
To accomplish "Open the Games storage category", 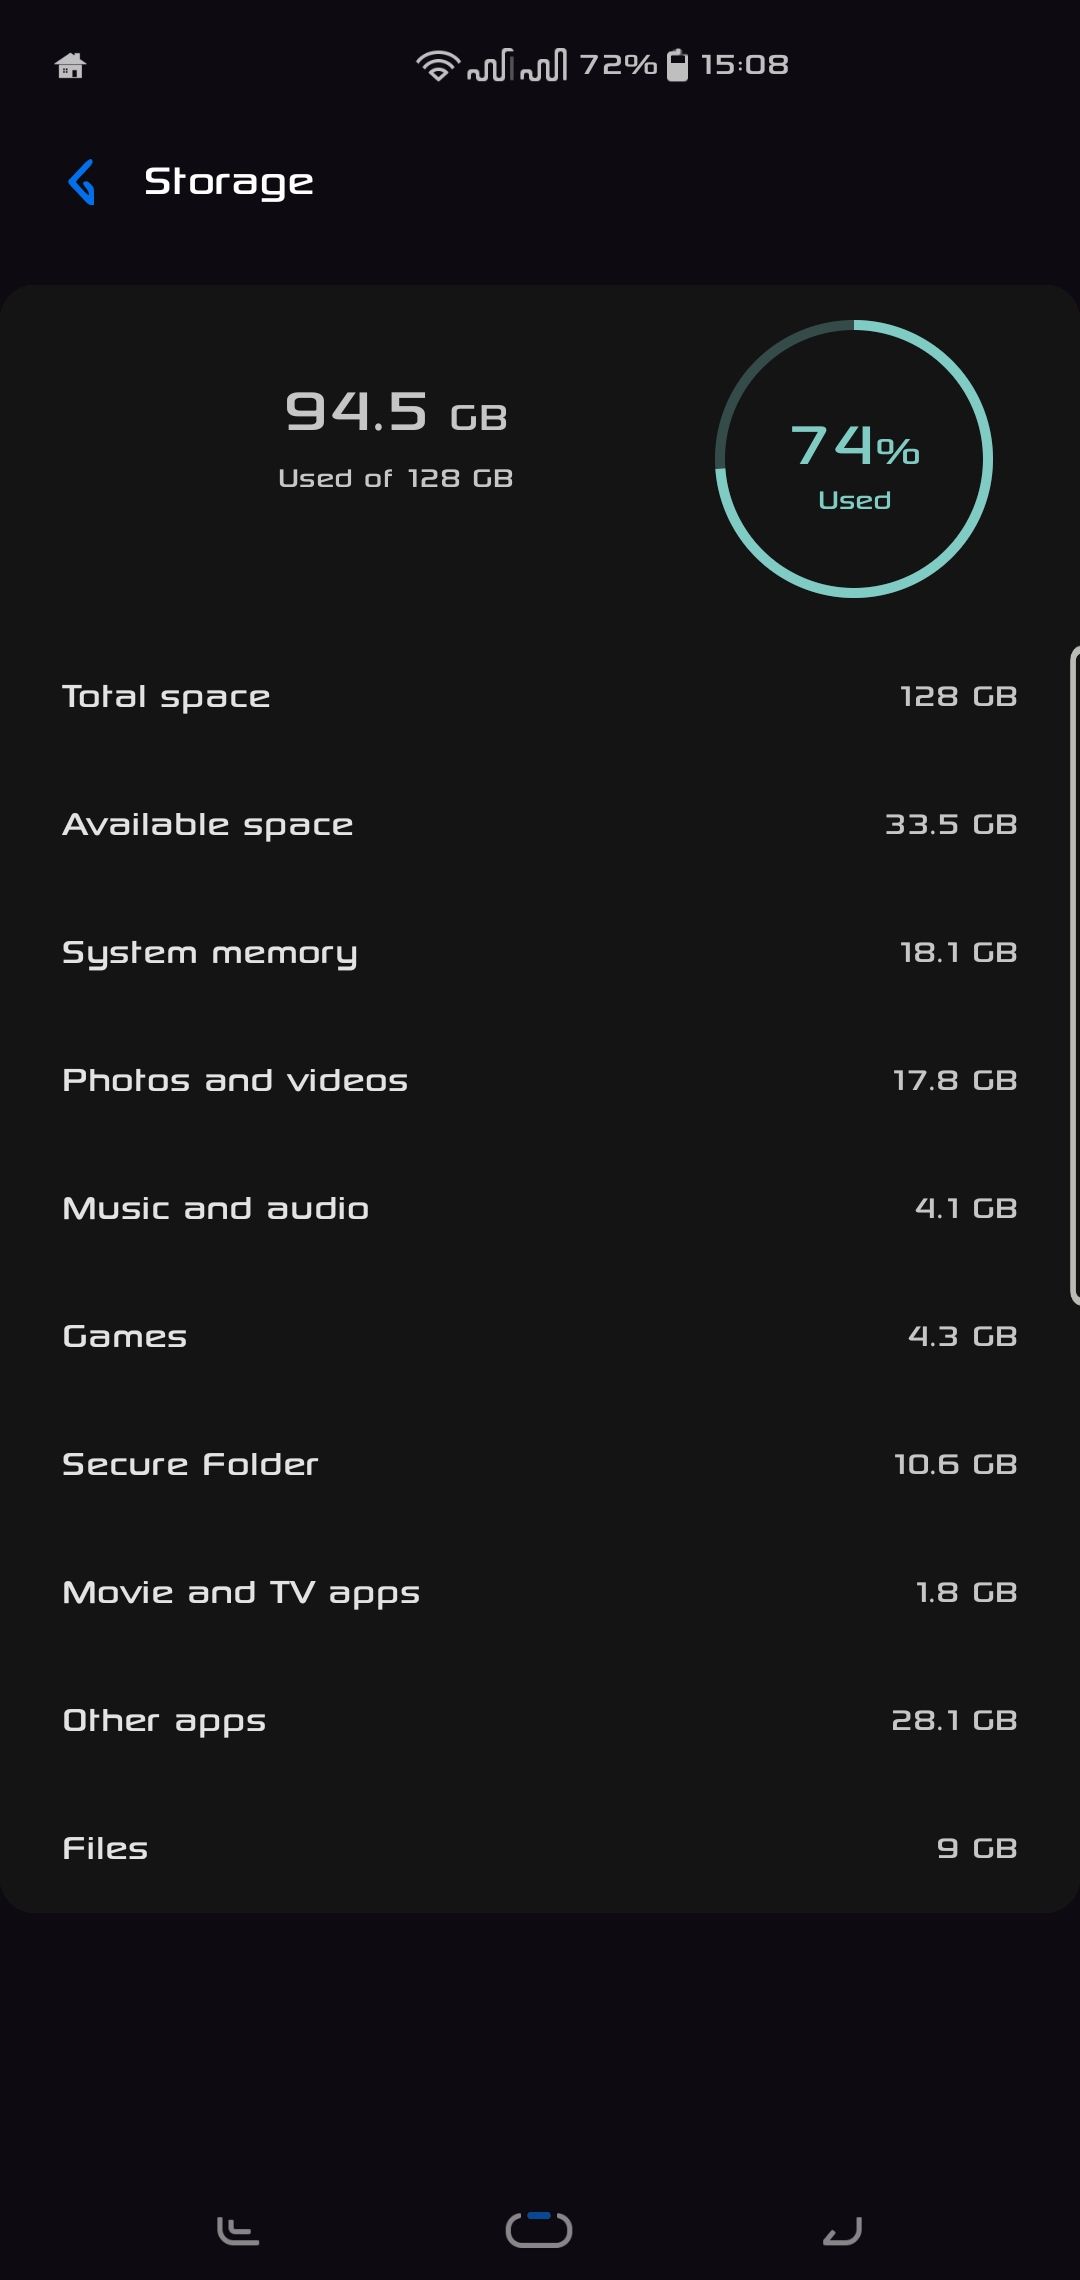I will 540,1336.
